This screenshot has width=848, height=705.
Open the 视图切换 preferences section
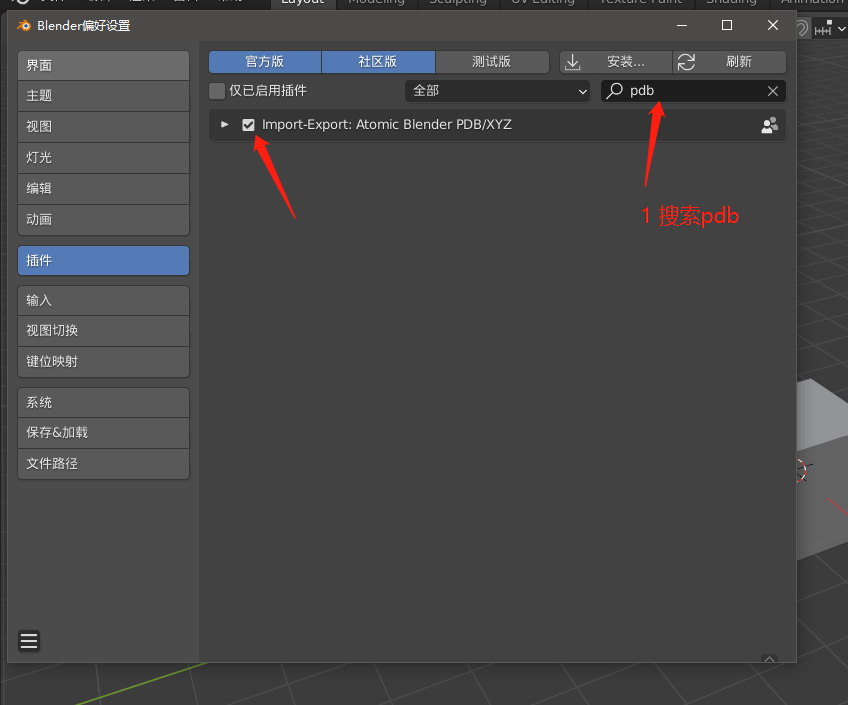(x=103, y=331)
